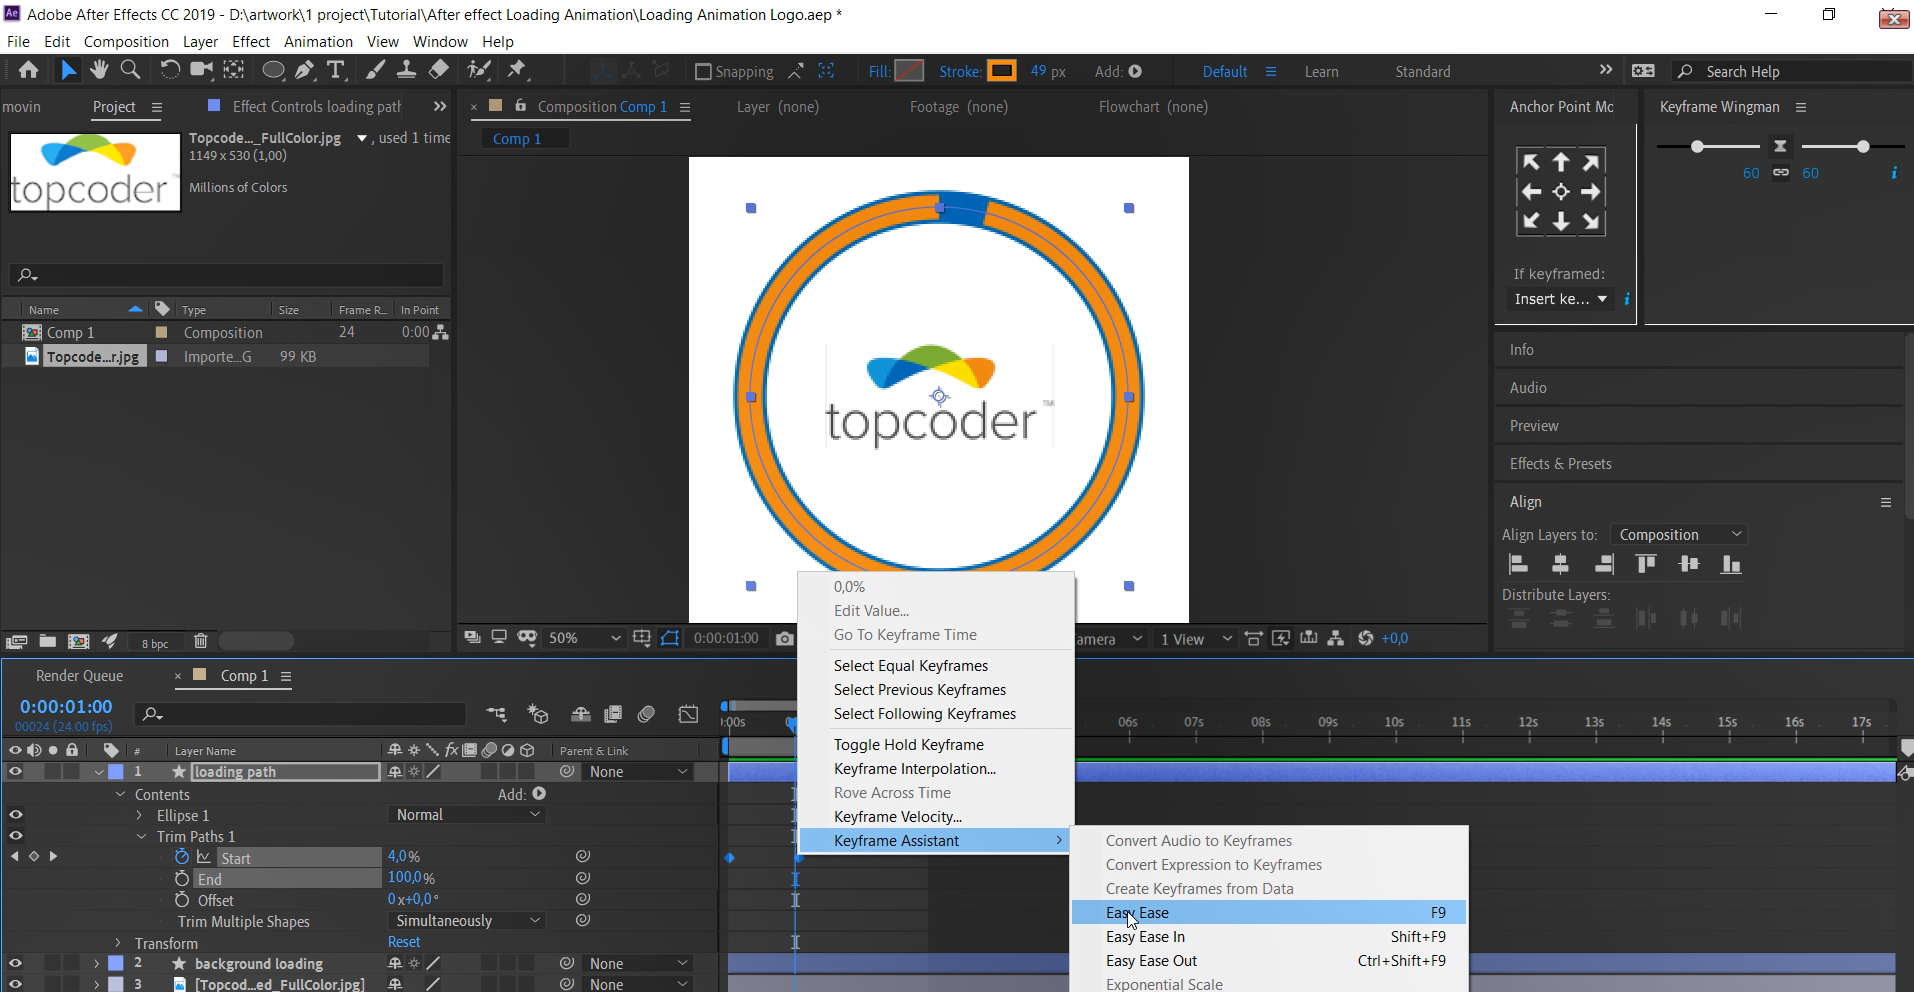This screenshot has height=992, width=1914.
Task: Expand the Ellipse 1 group
Action: click(x=140, y=815)
